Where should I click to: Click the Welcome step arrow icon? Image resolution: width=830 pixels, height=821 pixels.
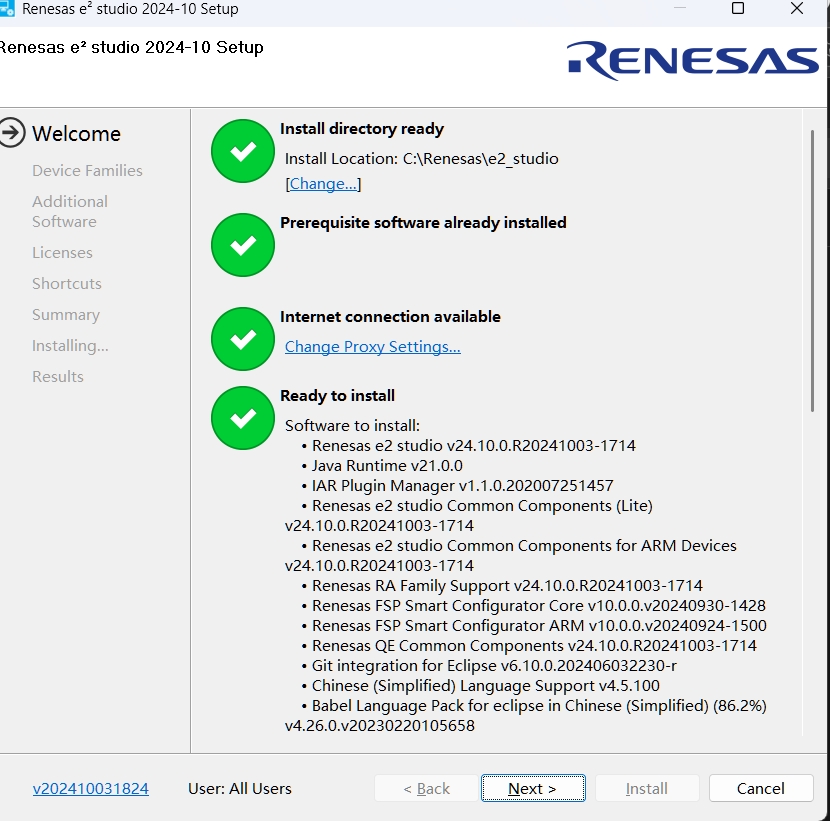12,133
